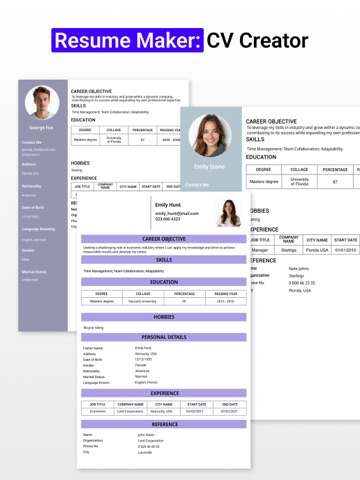Click purple 'SKILLS' bar in Emily Hunt resume
The image size is (360, 480).
164,260
